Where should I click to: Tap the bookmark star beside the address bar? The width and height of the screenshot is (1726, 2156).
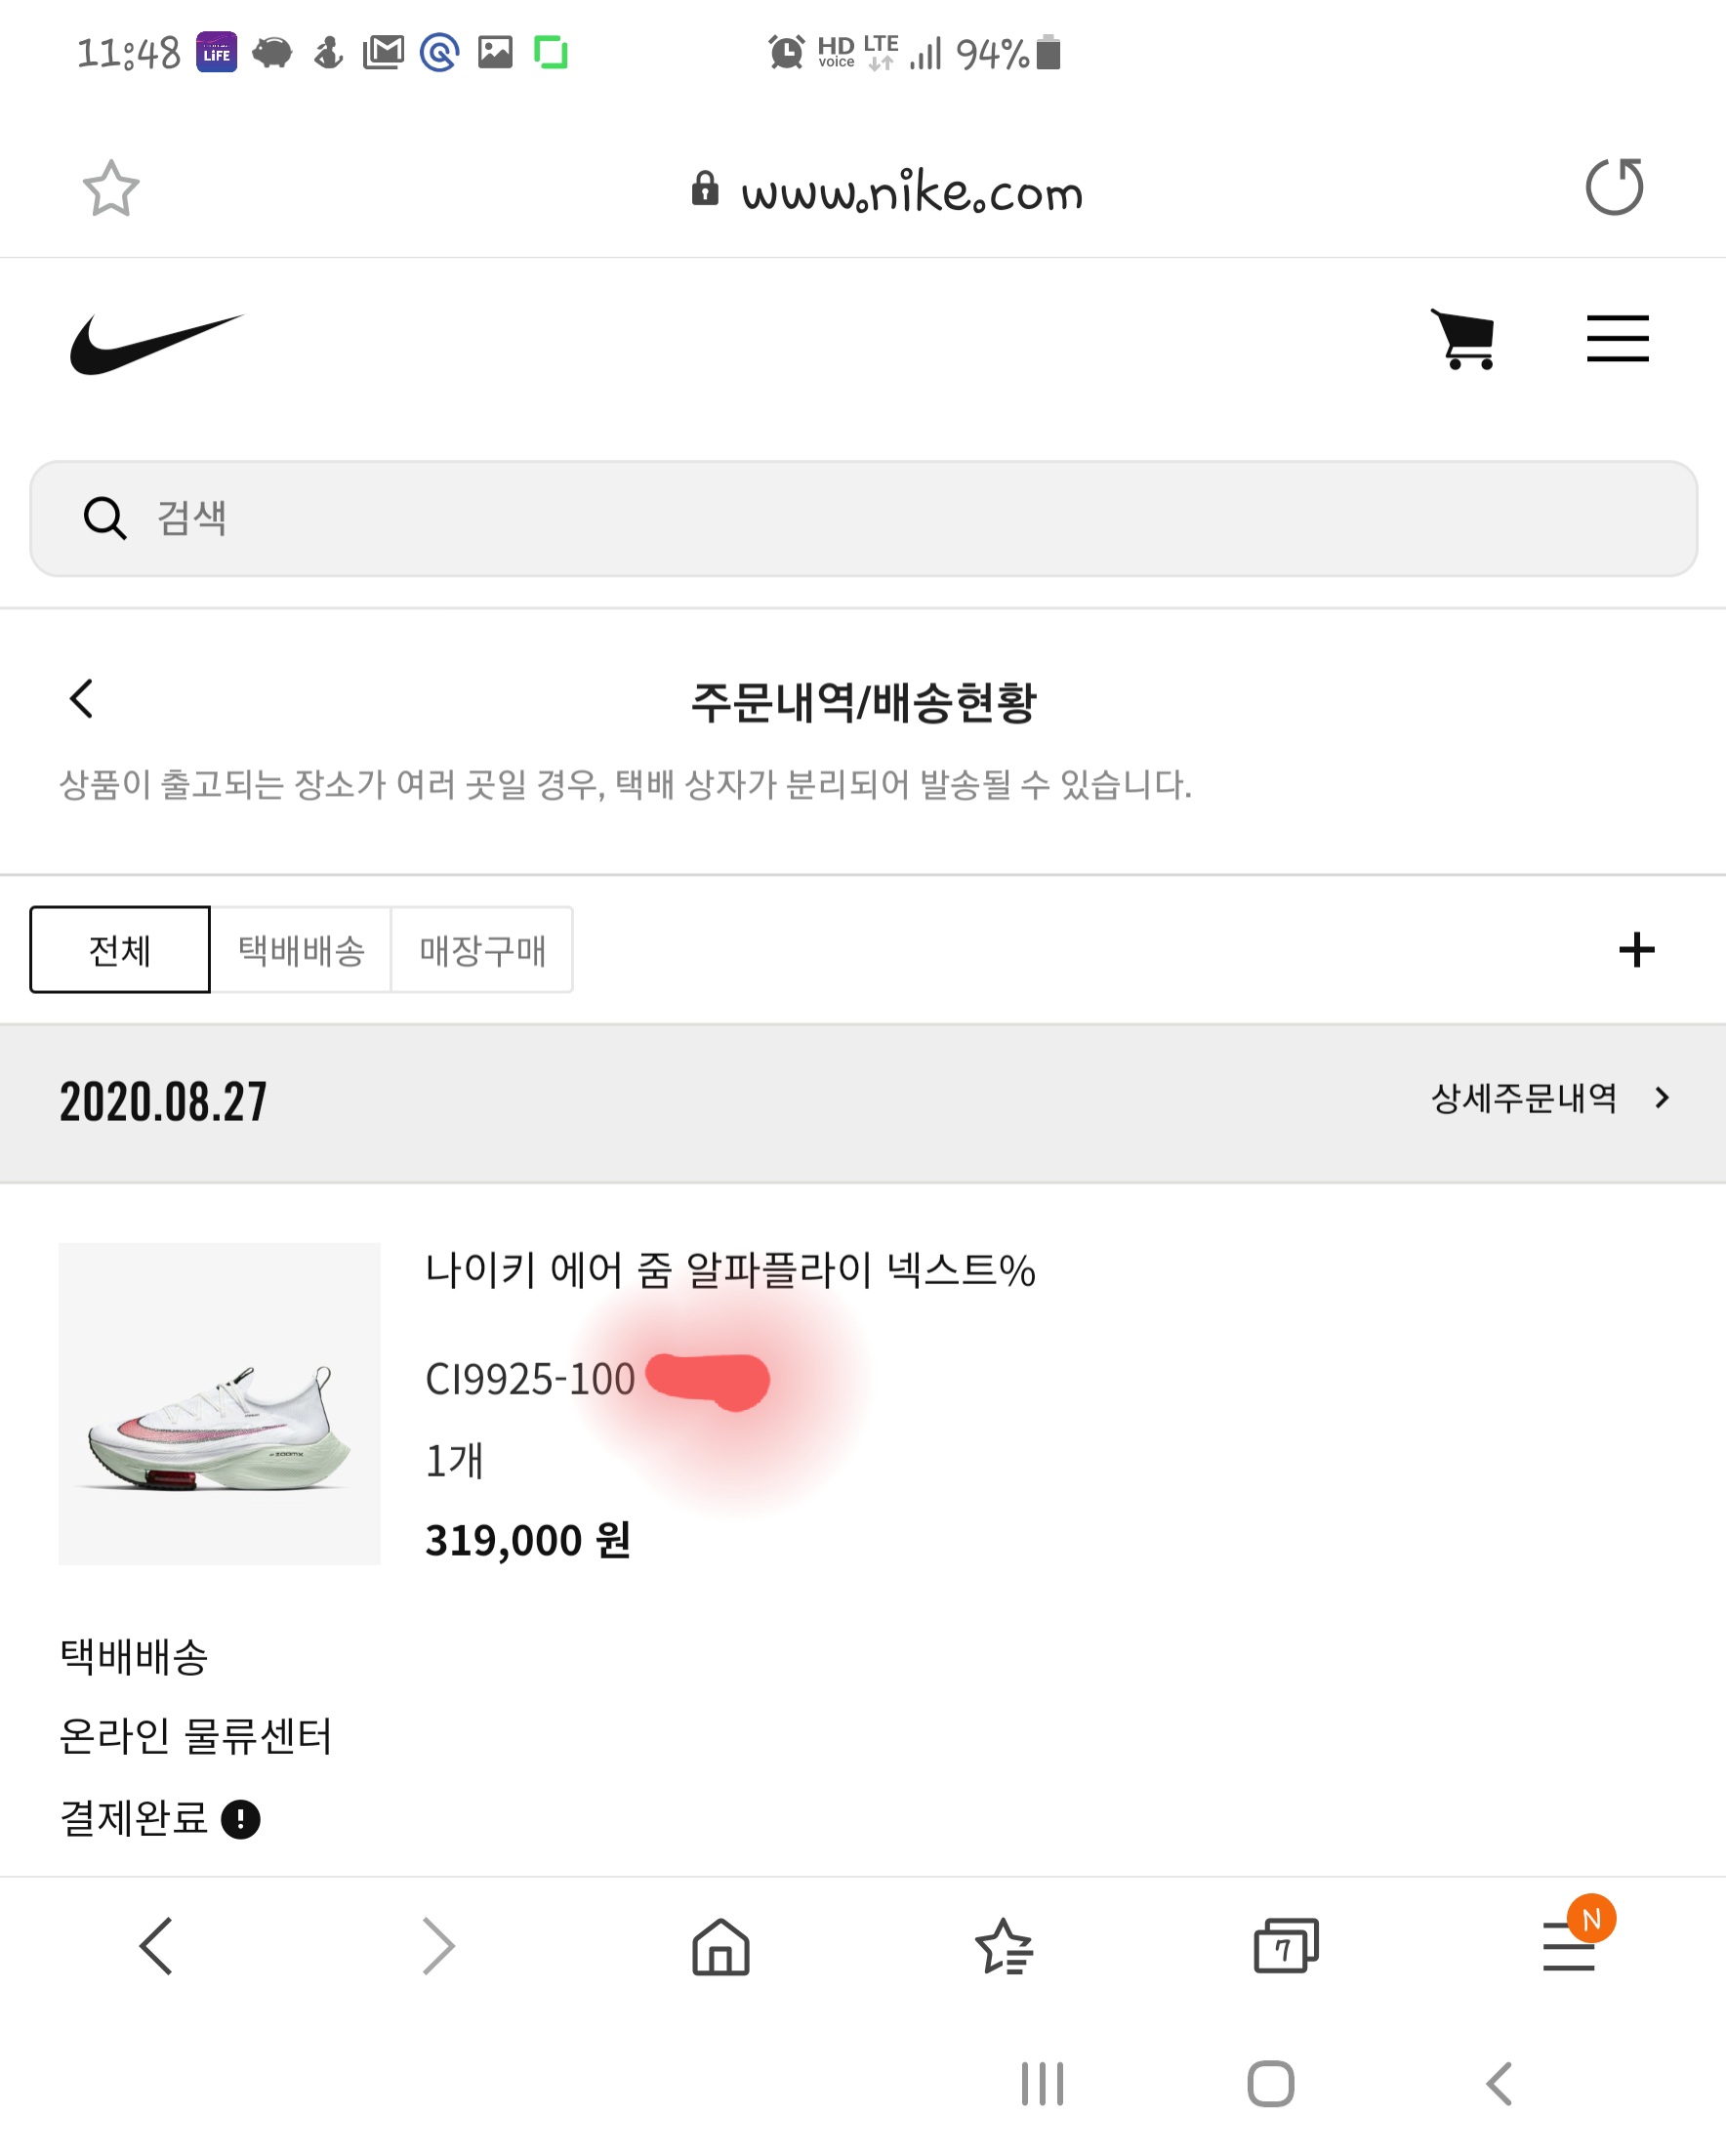(110, 188)
